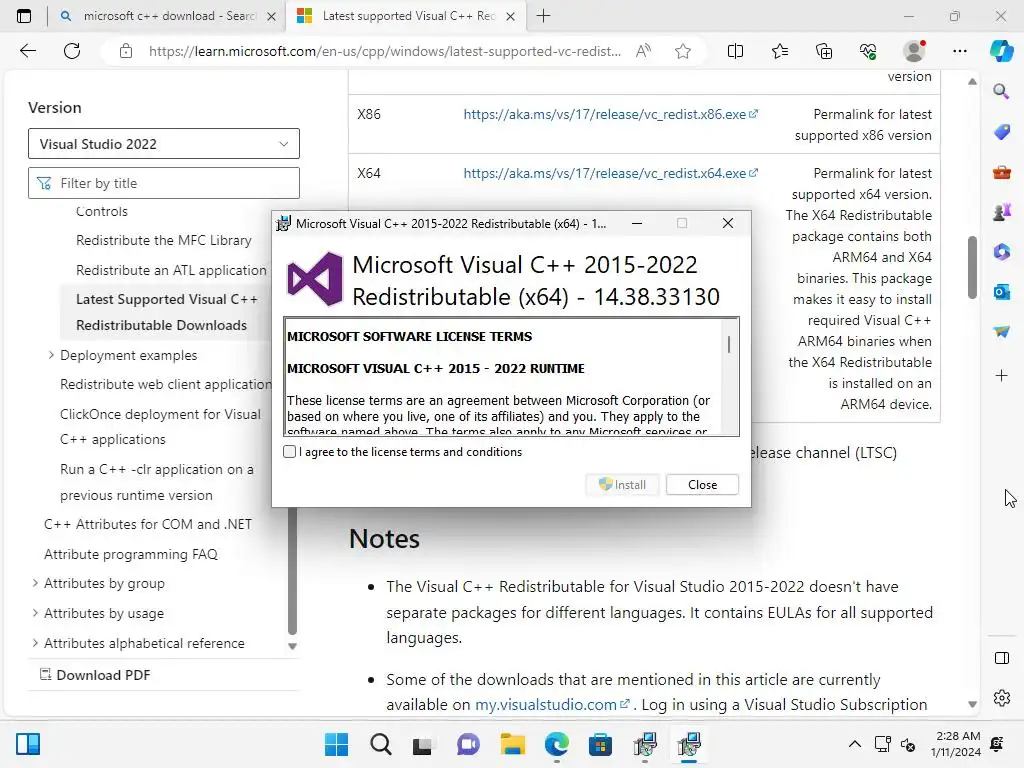The height and width of the screenshot is (768, 1024).
Task: Open Windows Start menu
Action: (336, 744)
